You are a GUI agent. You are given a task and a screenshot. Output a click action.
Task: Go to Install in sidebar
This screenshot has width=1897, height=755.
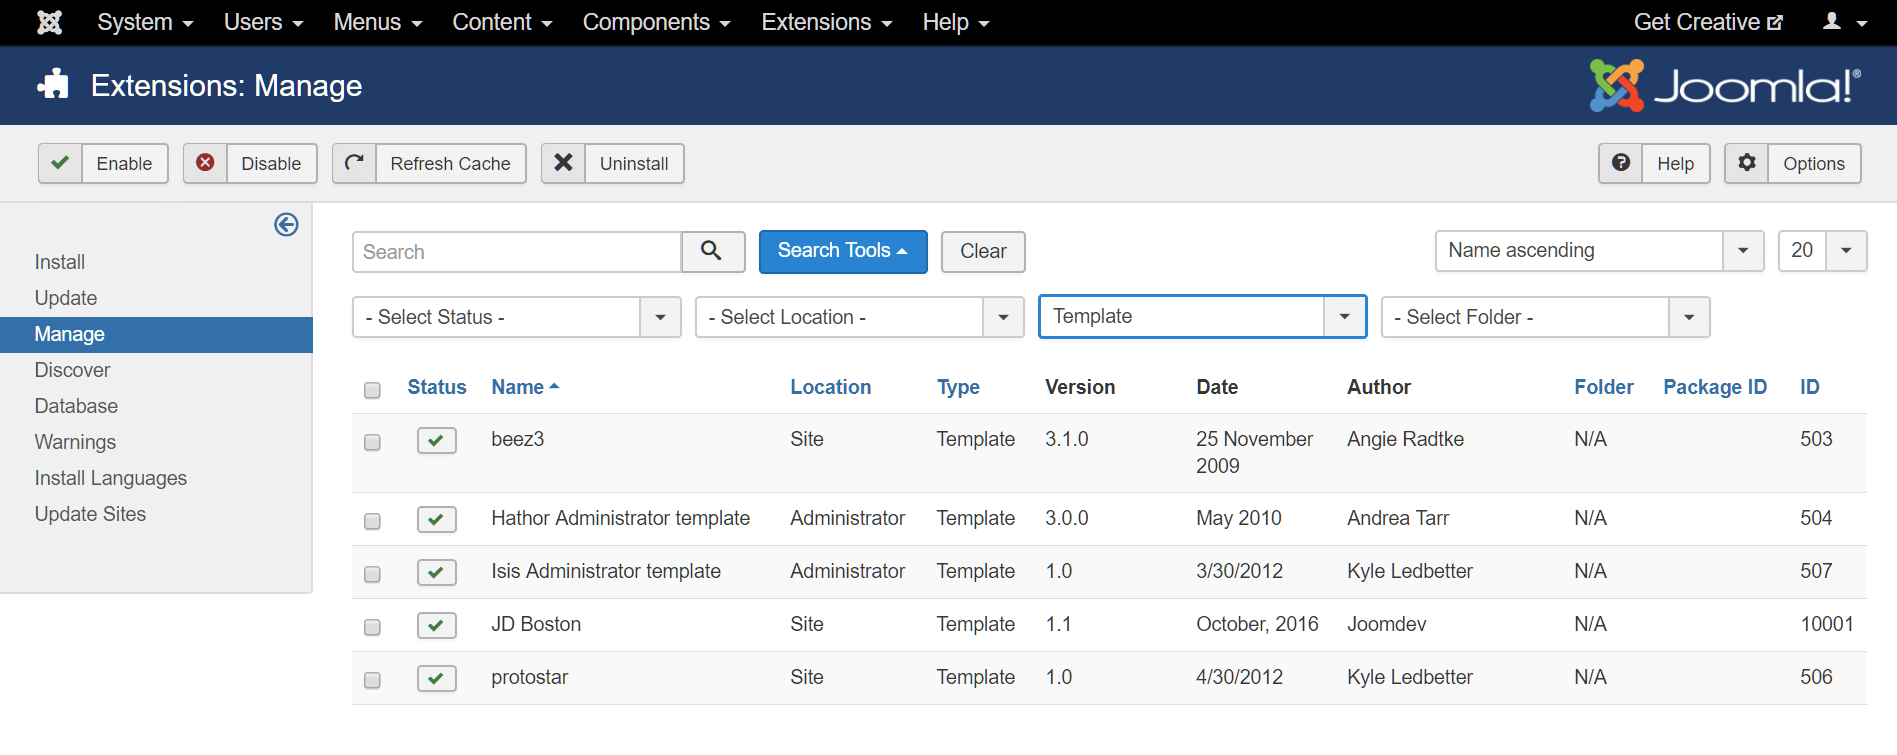60,262
